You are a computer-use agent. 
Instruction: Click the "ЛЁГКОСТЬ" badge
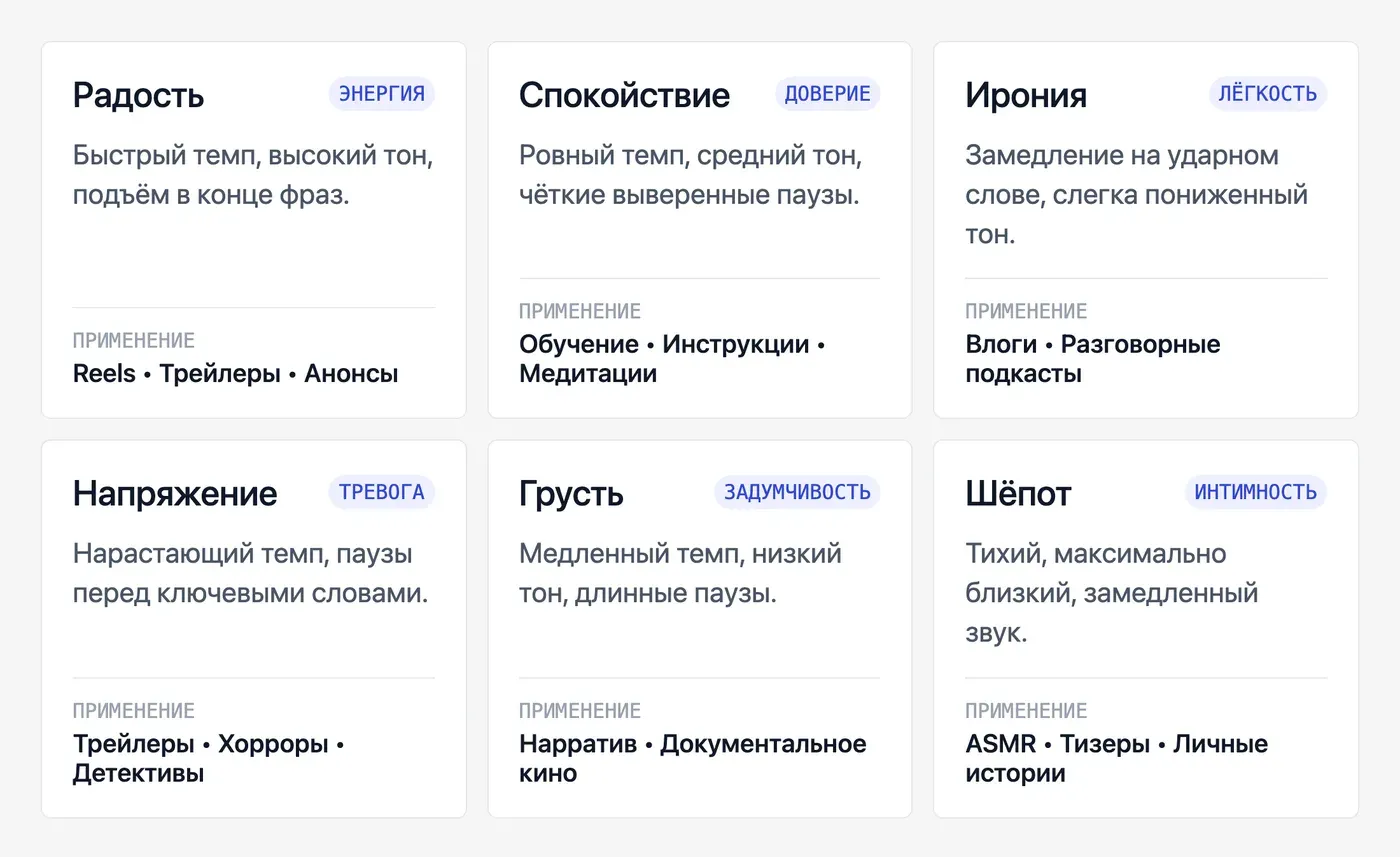pyautogui.click(x=1268, y=94)
